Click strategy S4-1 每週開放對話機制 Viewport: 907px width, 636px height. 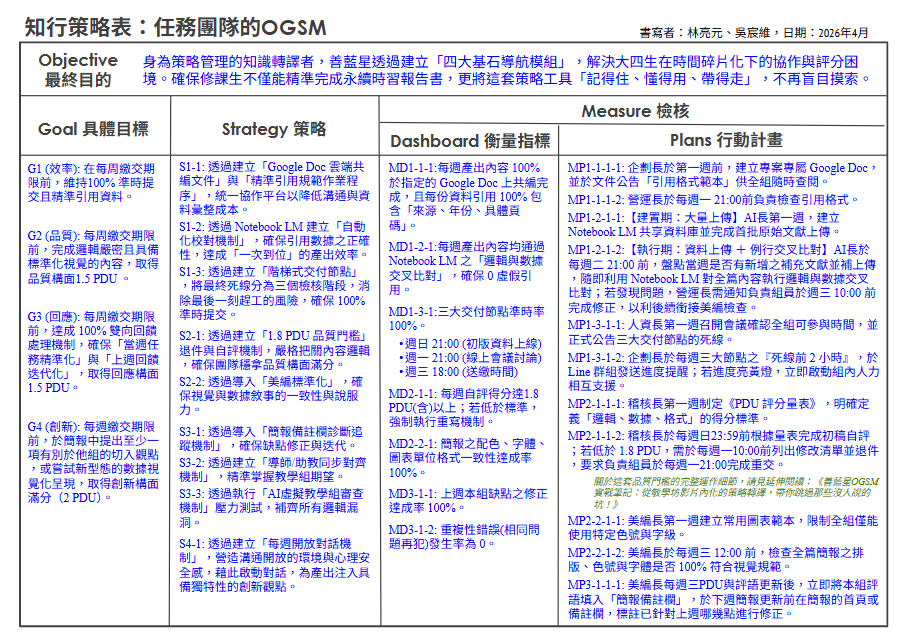pyautogui.click(x=273, y=565)
